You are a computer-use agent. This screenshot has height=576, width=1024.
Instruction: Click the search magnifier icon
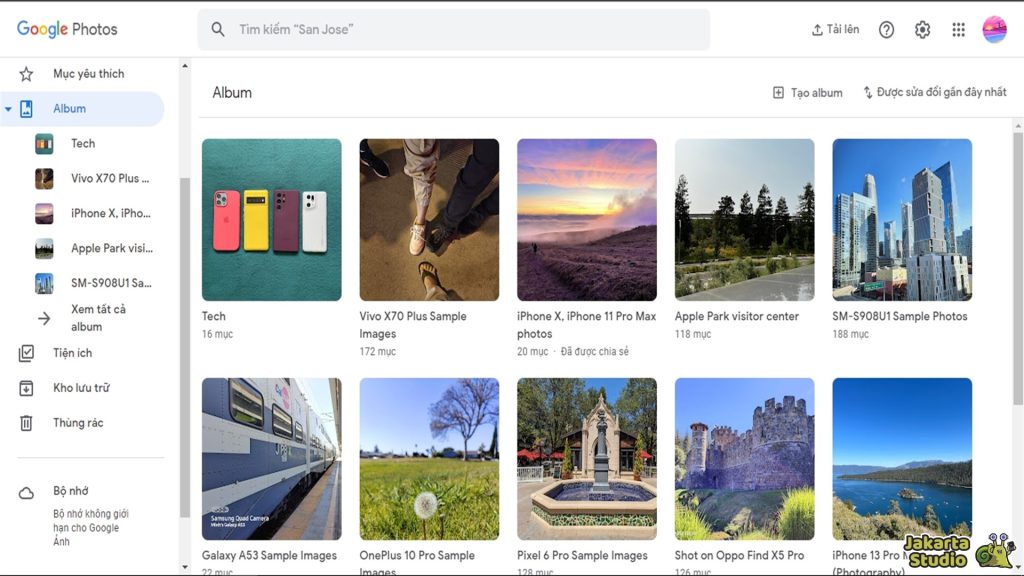[x=218, y=29]
